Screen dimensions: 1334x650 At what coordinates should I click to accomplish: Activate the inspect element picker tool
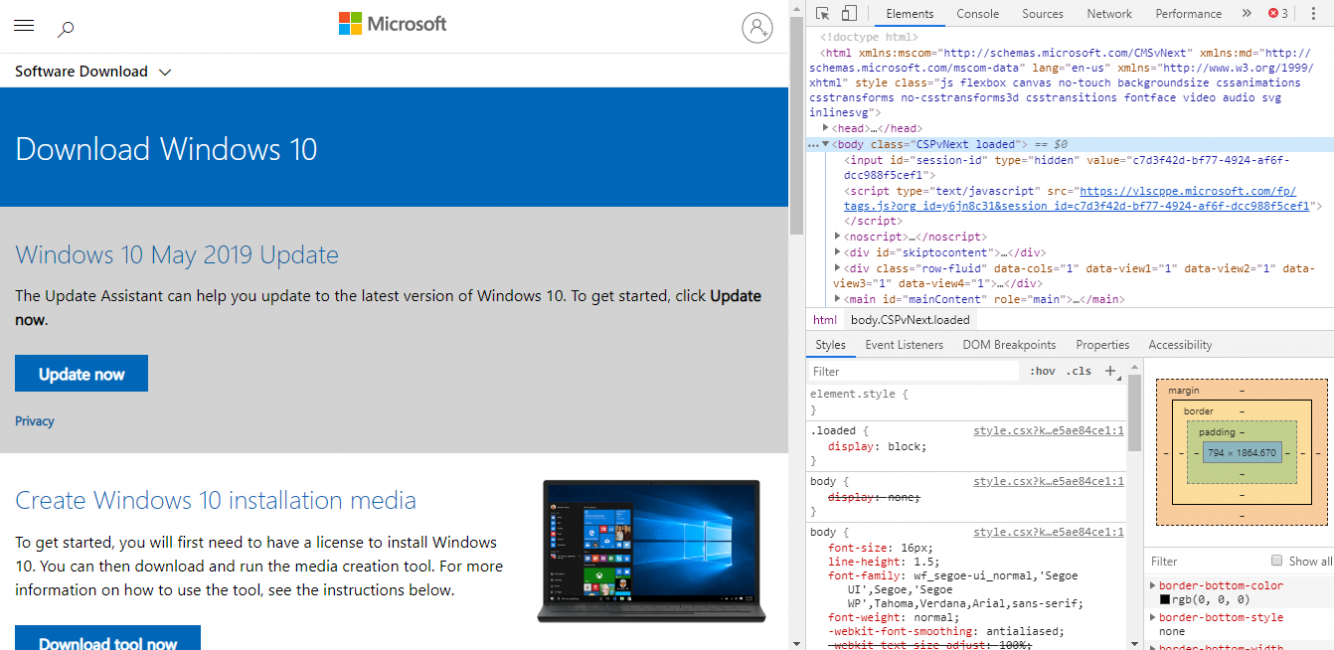(822, 14)
